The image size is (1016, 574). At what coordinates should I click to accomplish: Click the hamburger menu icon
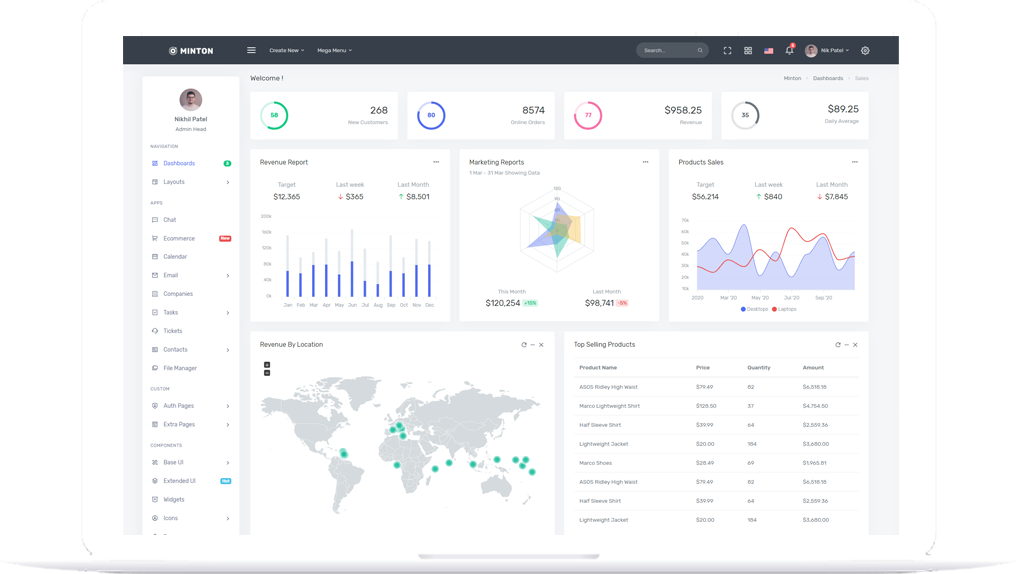251,50
